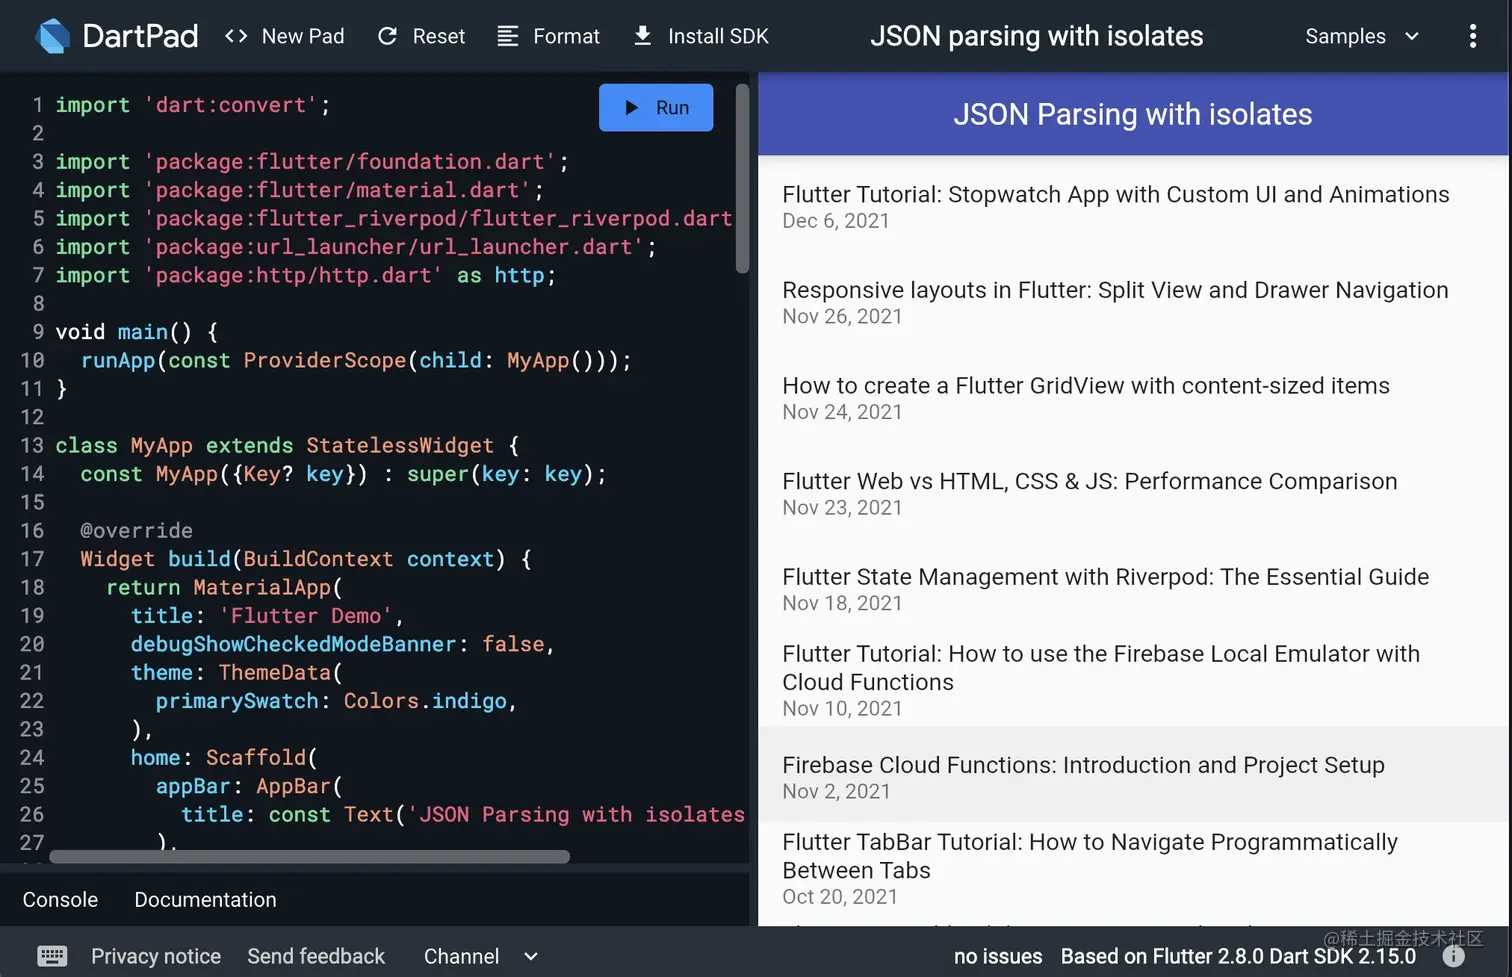Open the keyboard shortcuts icon

click(x=52, y=956)
